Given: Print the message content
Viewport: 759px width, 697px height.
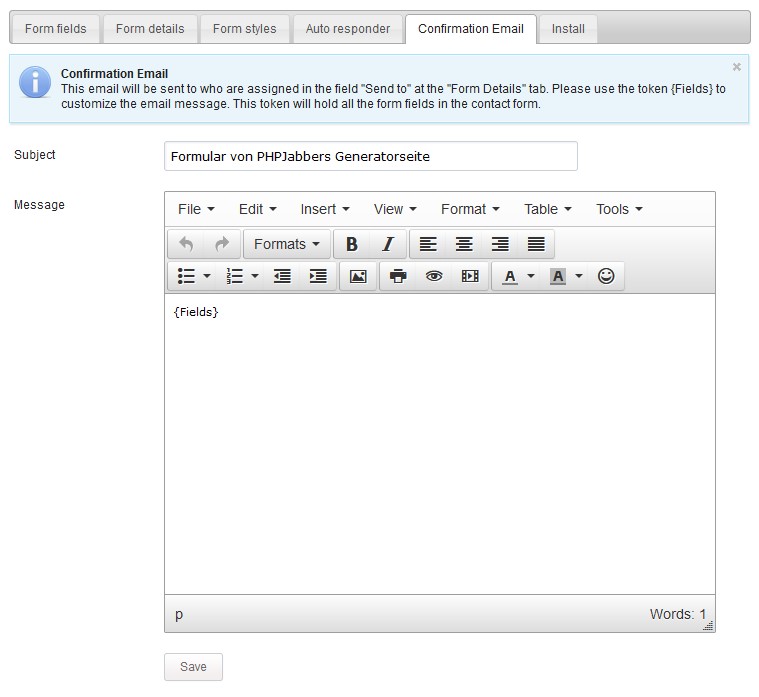Looking at the screenshot, I should click(x=398, y=276).
